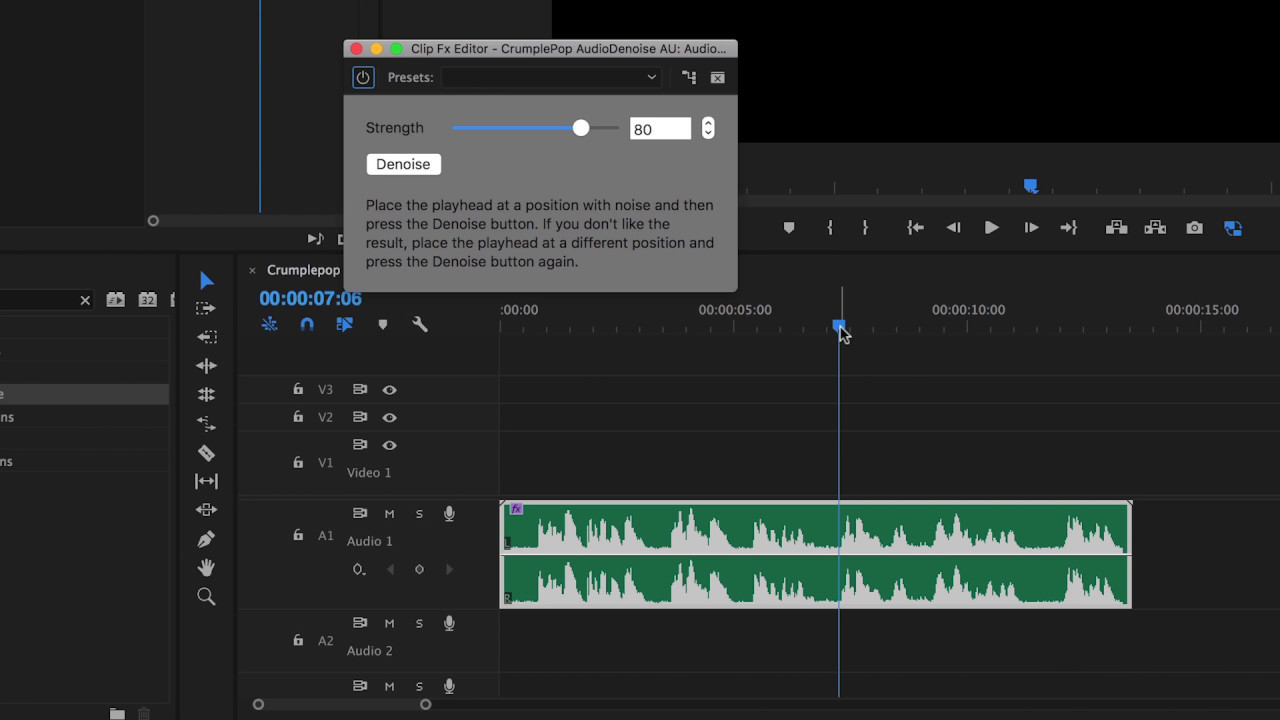The image size is (1280, 720).
Task: Open Audio 1 show keyframes menu
Action: tap(359, 569)
